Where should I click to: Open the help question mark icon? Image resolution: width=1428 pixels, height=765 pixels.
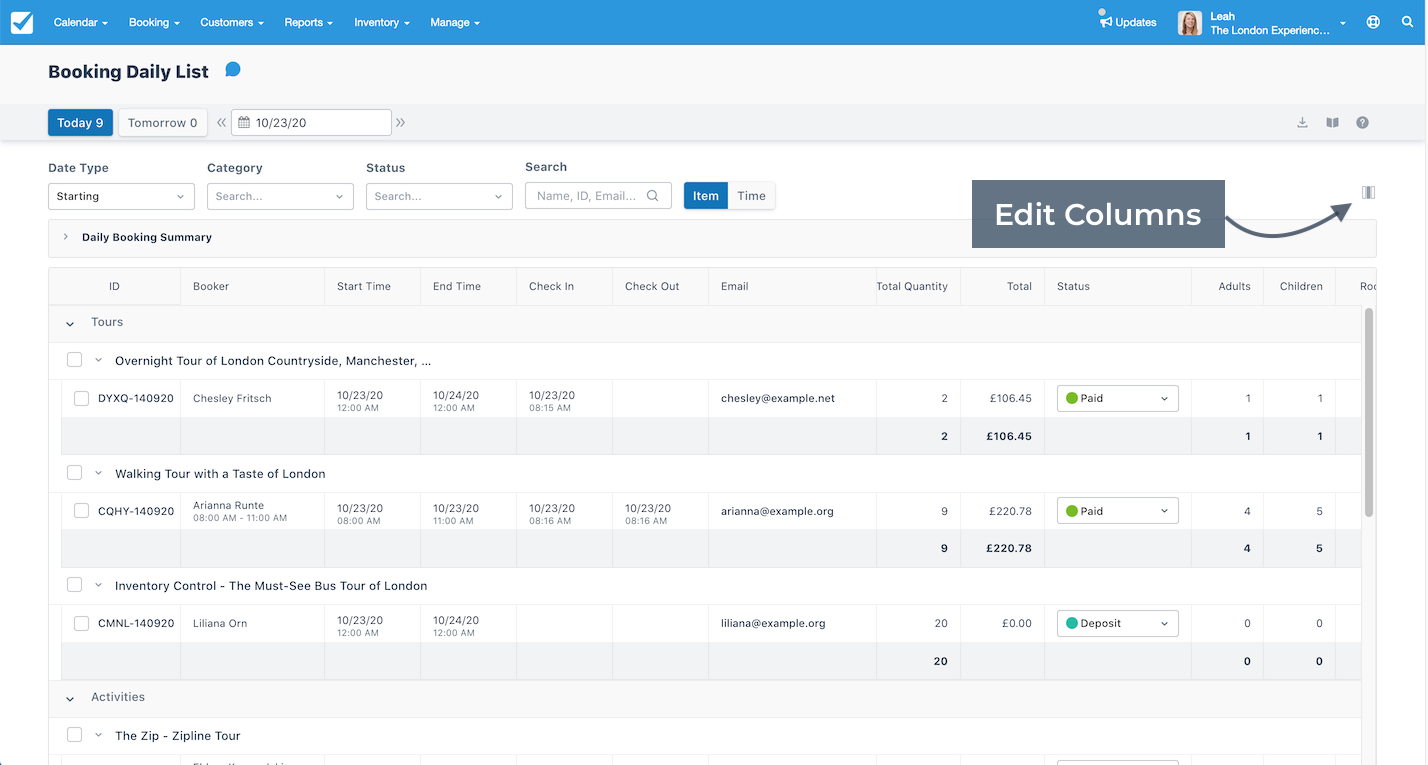click(1362, 123)
